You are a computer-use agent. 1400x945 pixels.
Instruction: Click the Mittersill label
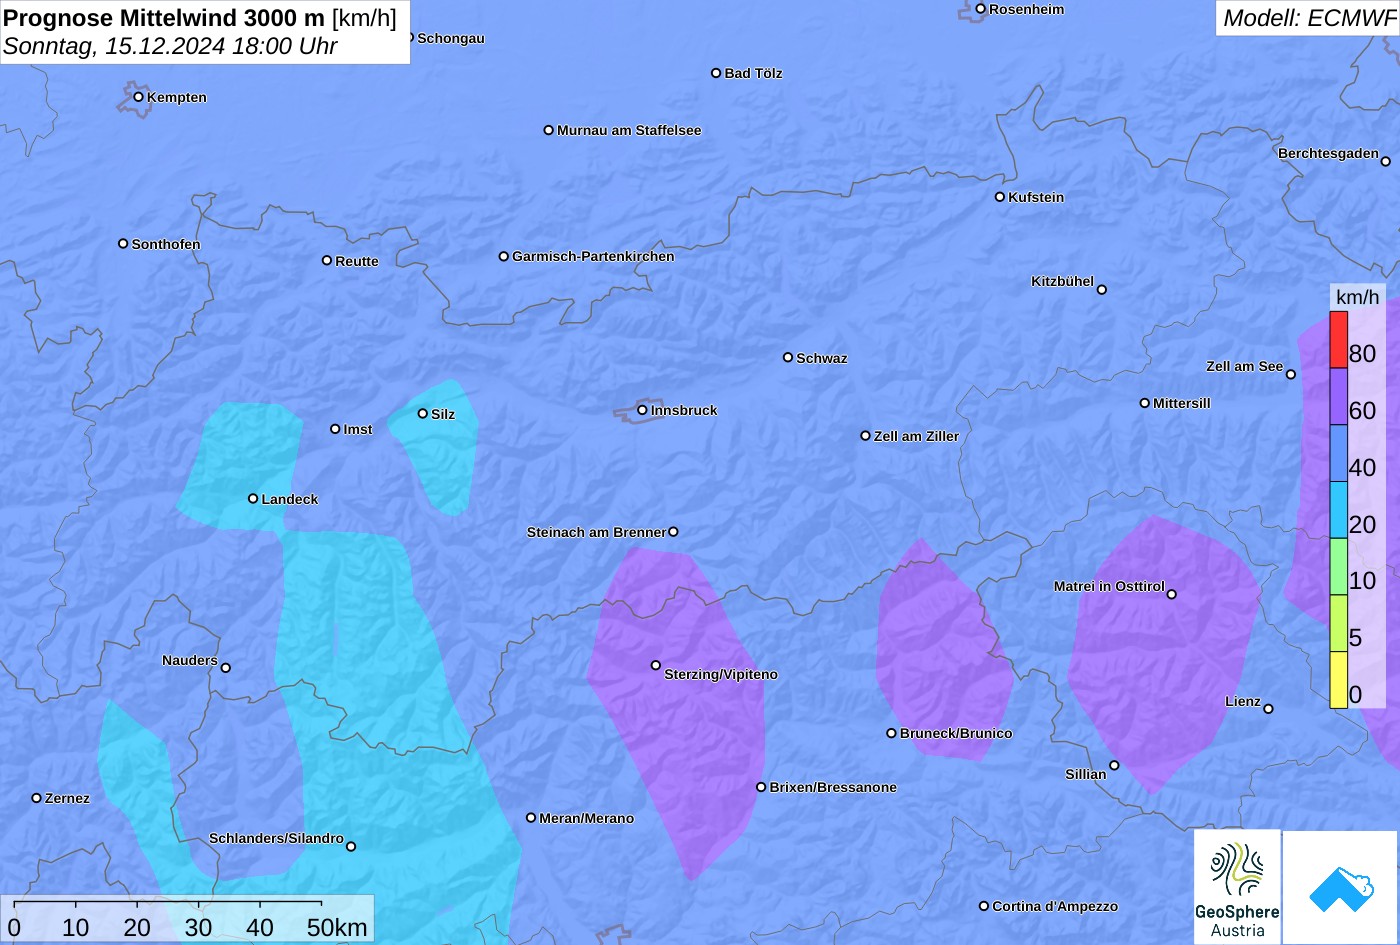pos(1182,403)
